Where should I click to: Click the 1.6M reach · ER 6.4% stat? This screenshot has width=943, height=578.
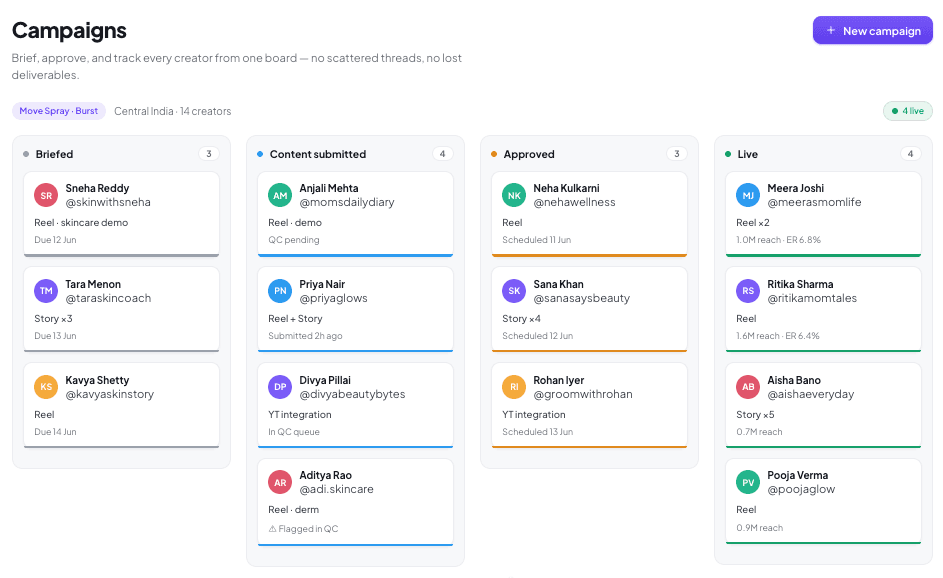coord(778,336)
